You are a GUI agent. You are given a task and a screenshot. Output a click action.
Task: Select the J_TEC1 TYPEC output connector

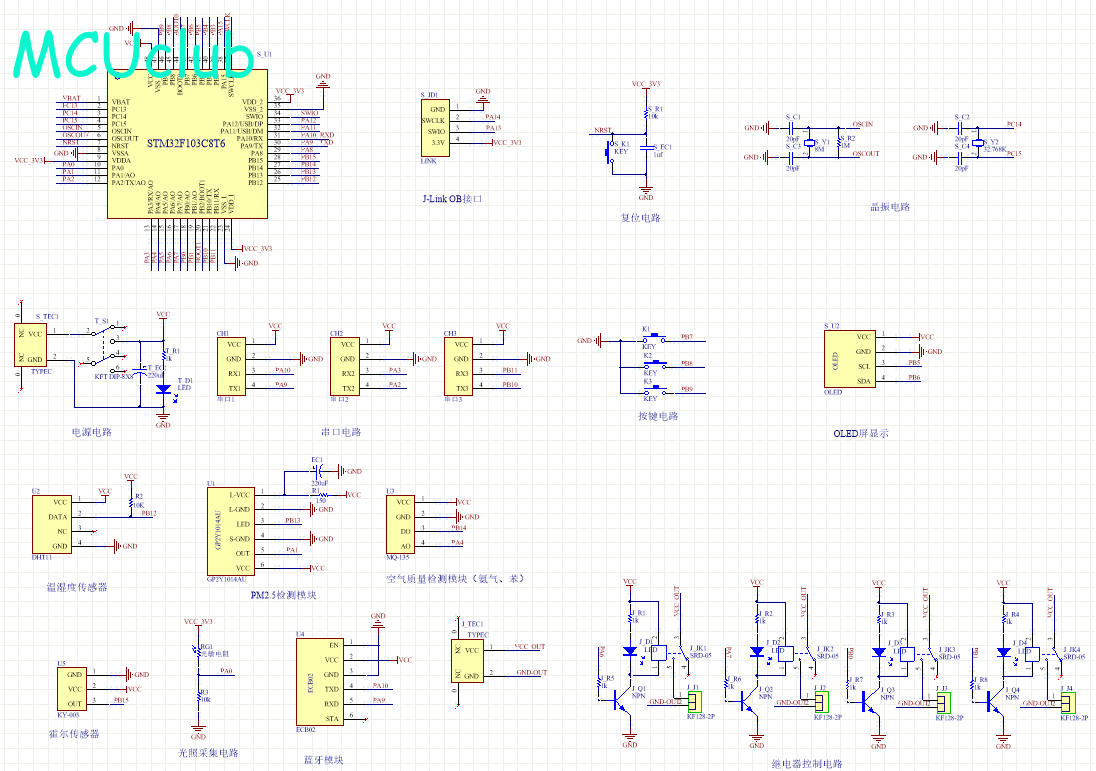467,661
